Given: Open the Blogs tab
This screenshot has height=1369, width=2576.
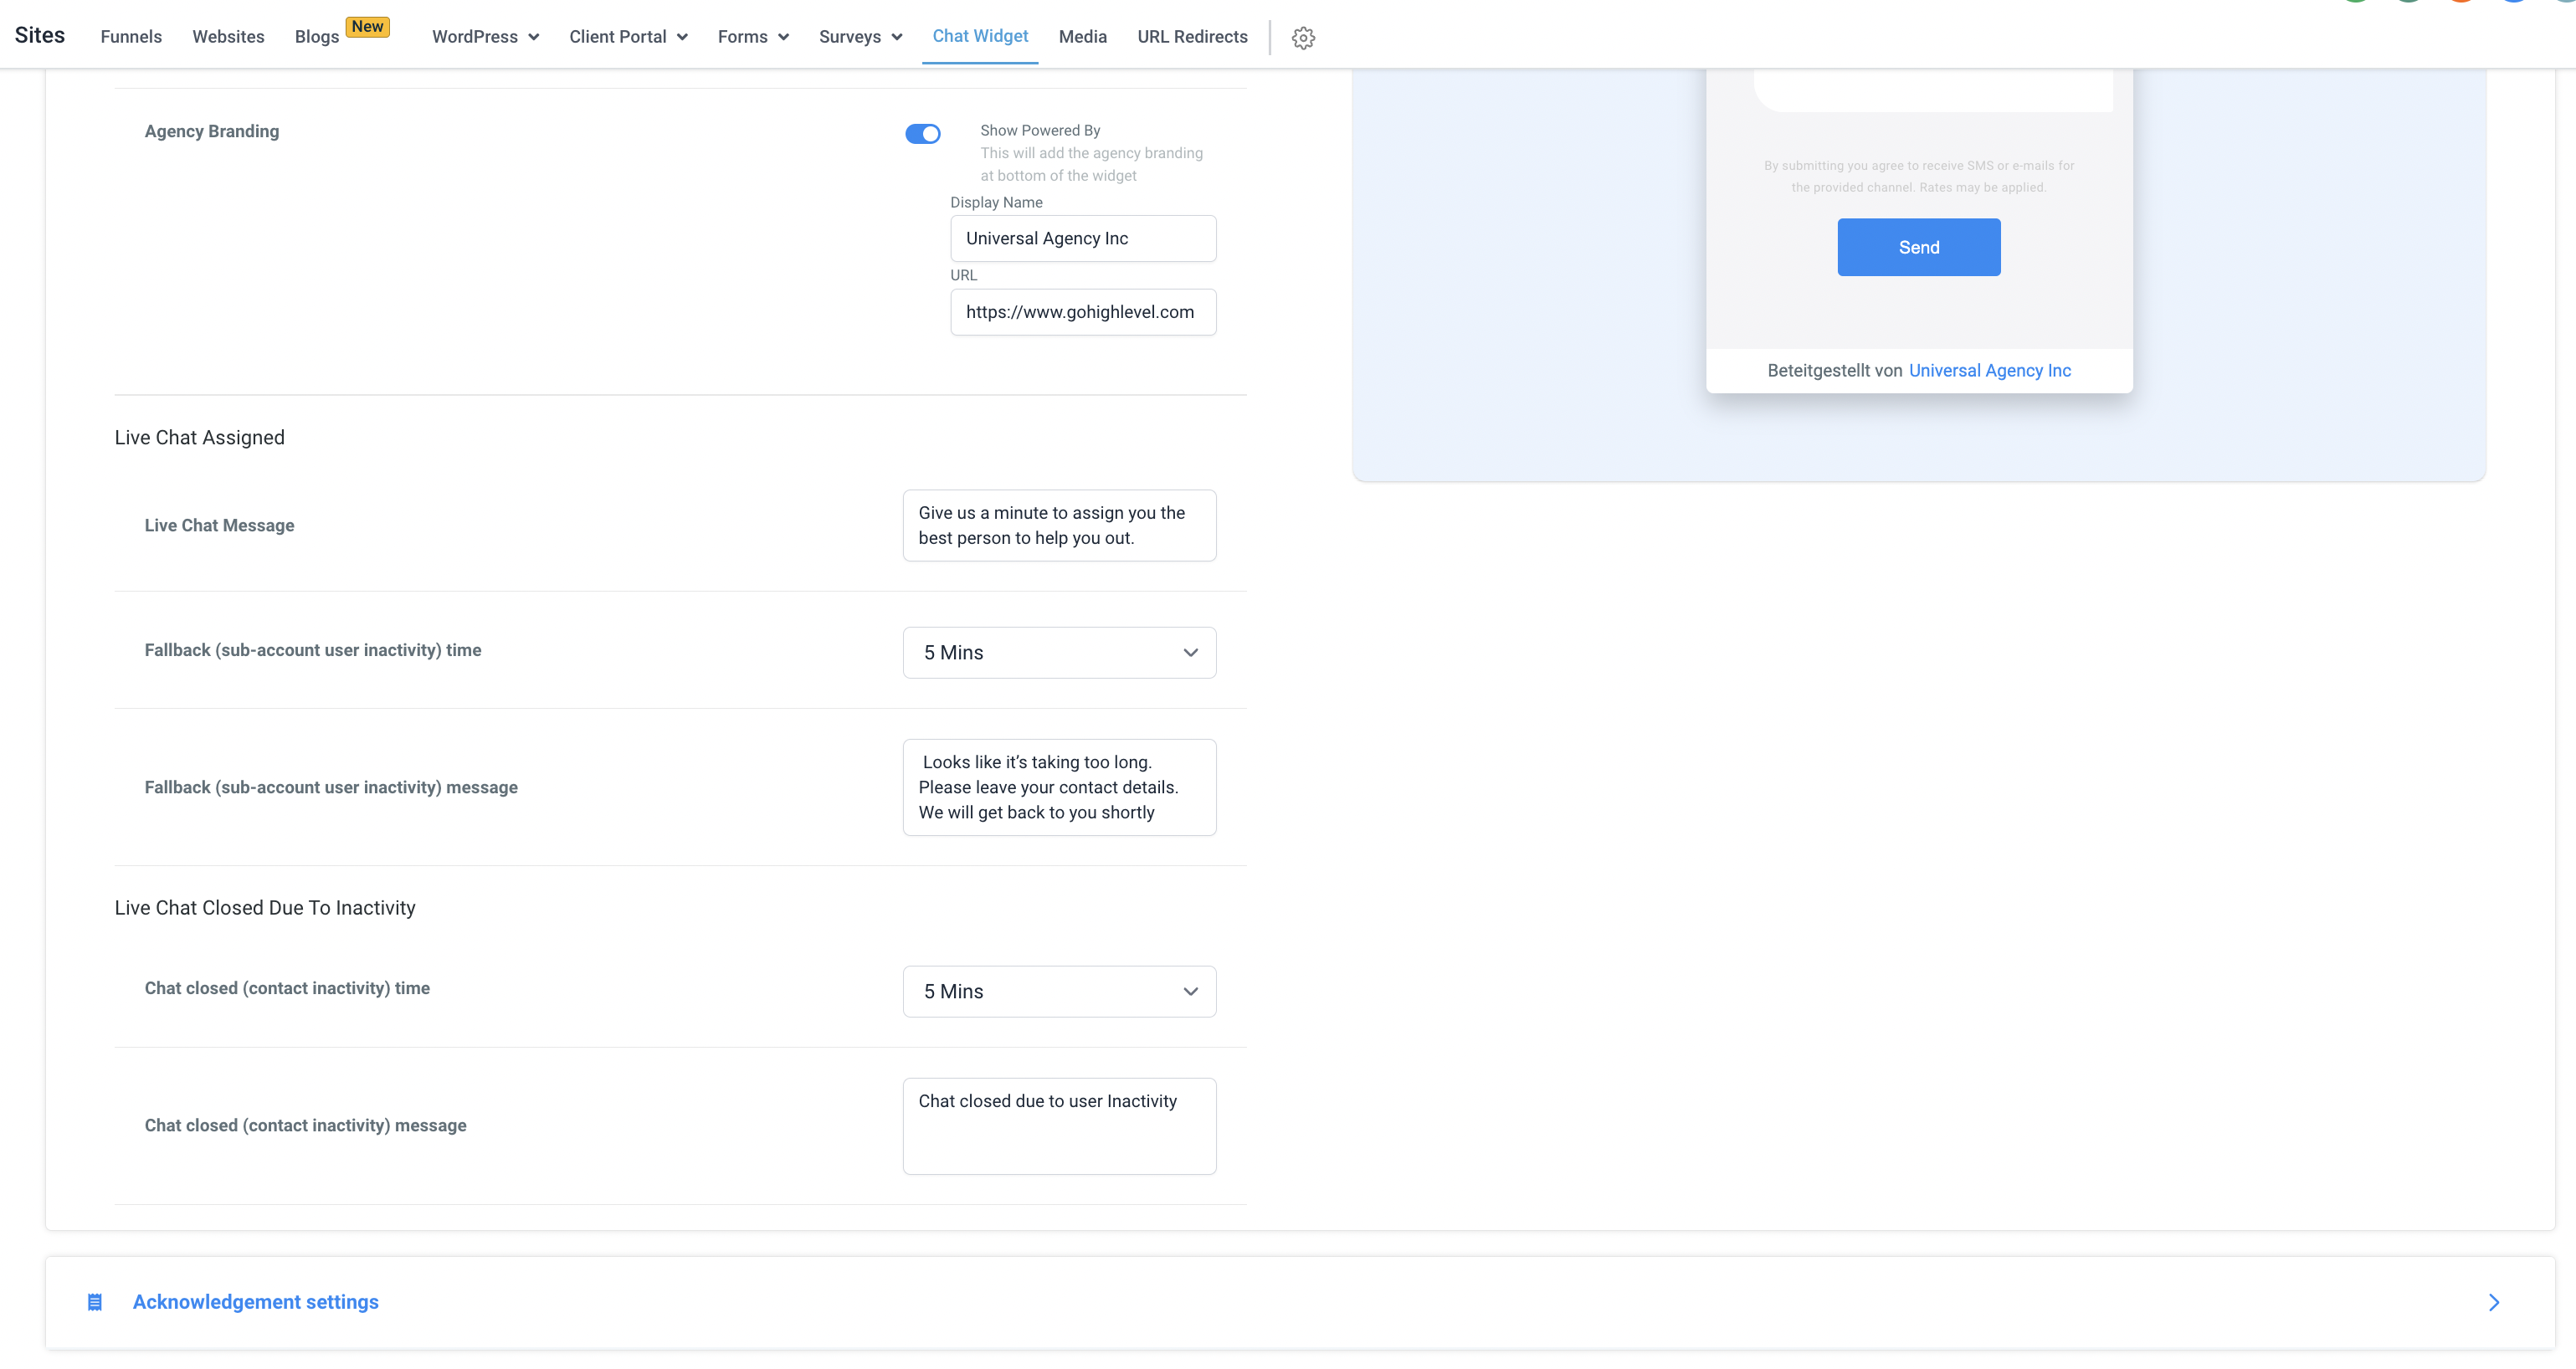Looking at the screenshot, I should (317, 37).
